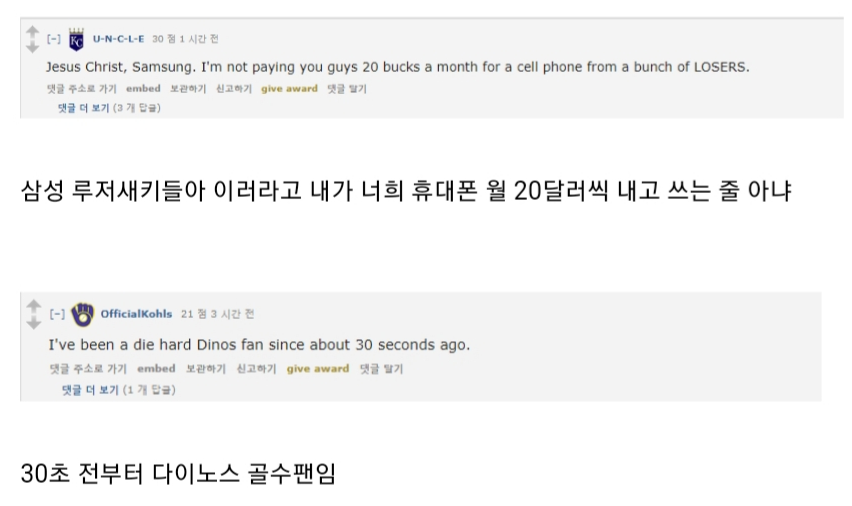Image resolution: width=852 pixels, height=506 pixels.
Task: Give award to the Dinos fan comment
Action: click(x=318, y=369)
